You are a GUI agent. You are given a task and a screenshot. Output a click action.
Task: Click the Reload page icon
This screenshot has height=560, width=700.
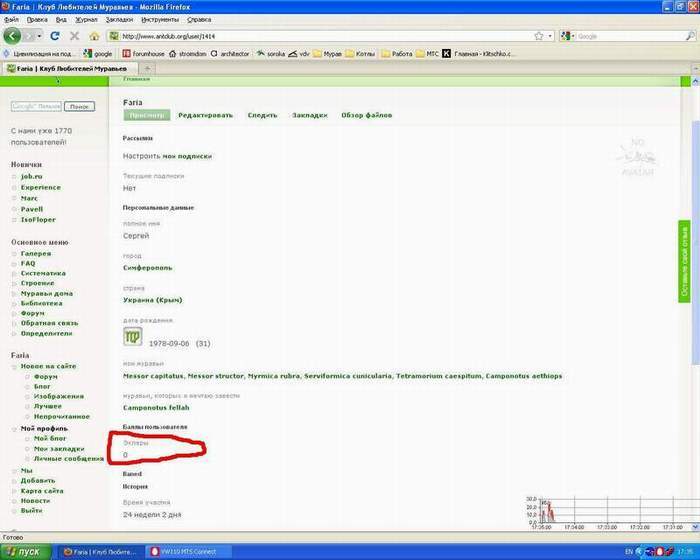point(56,36)
